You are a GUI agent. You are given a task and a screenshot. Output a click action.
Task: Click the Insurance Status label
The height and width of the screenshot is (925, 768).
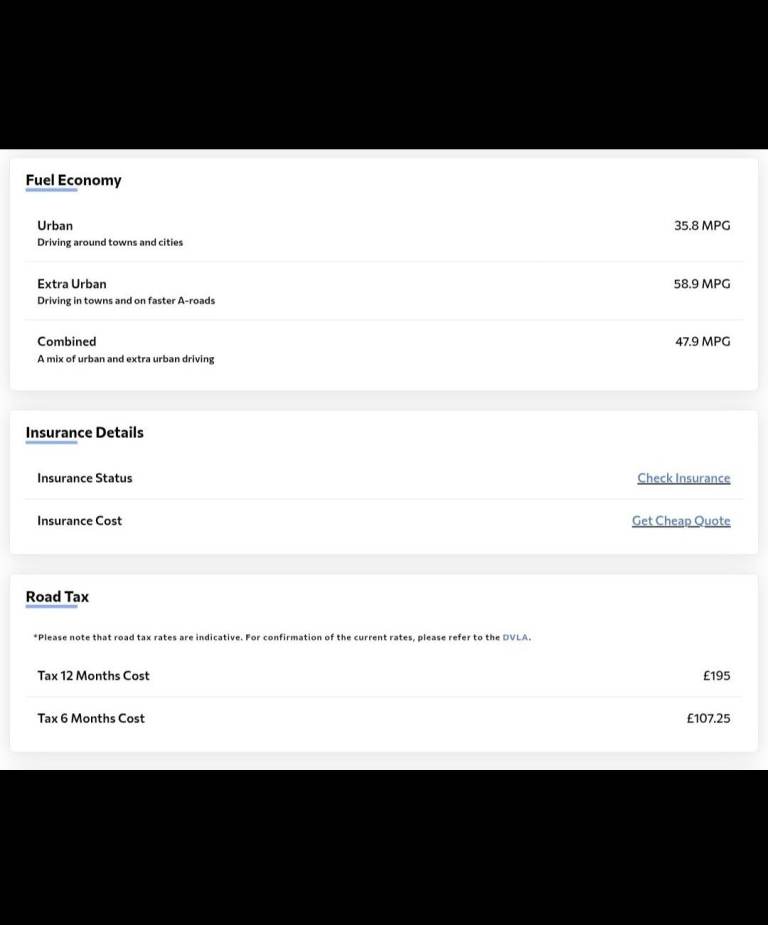coord(84,478)
